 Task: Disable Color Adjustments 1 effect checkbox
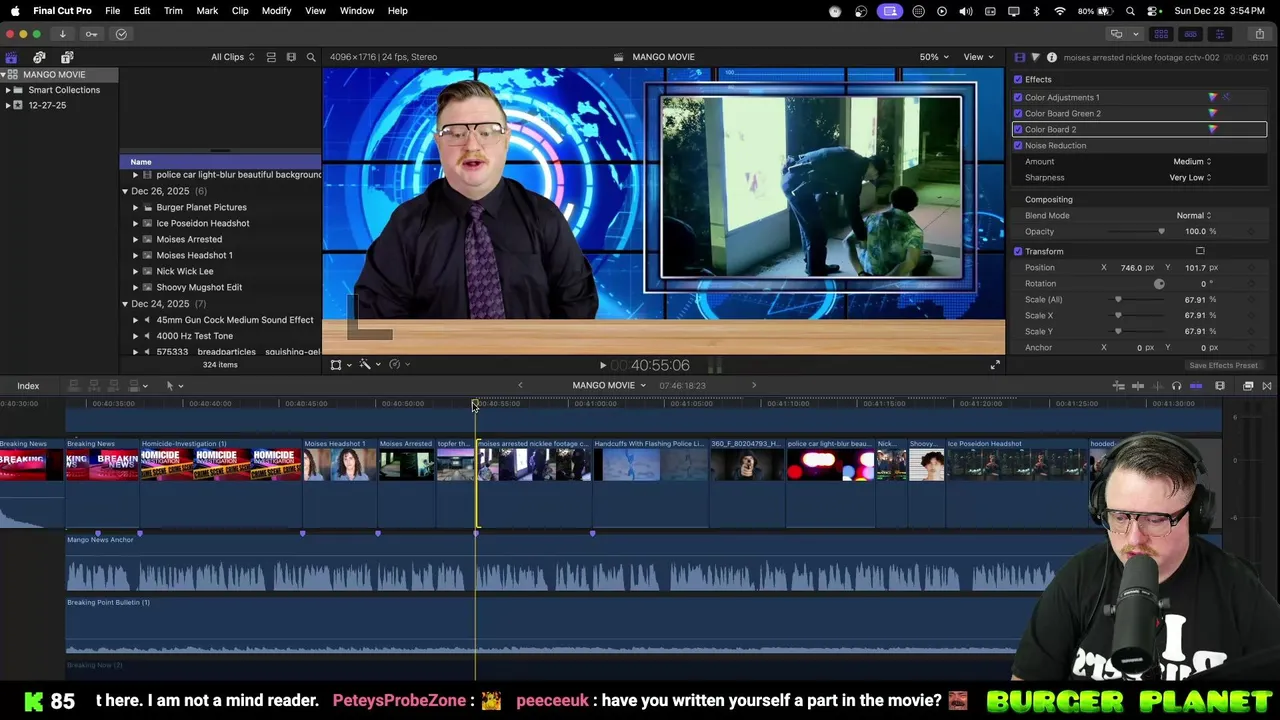click(x=1018, y=97)
